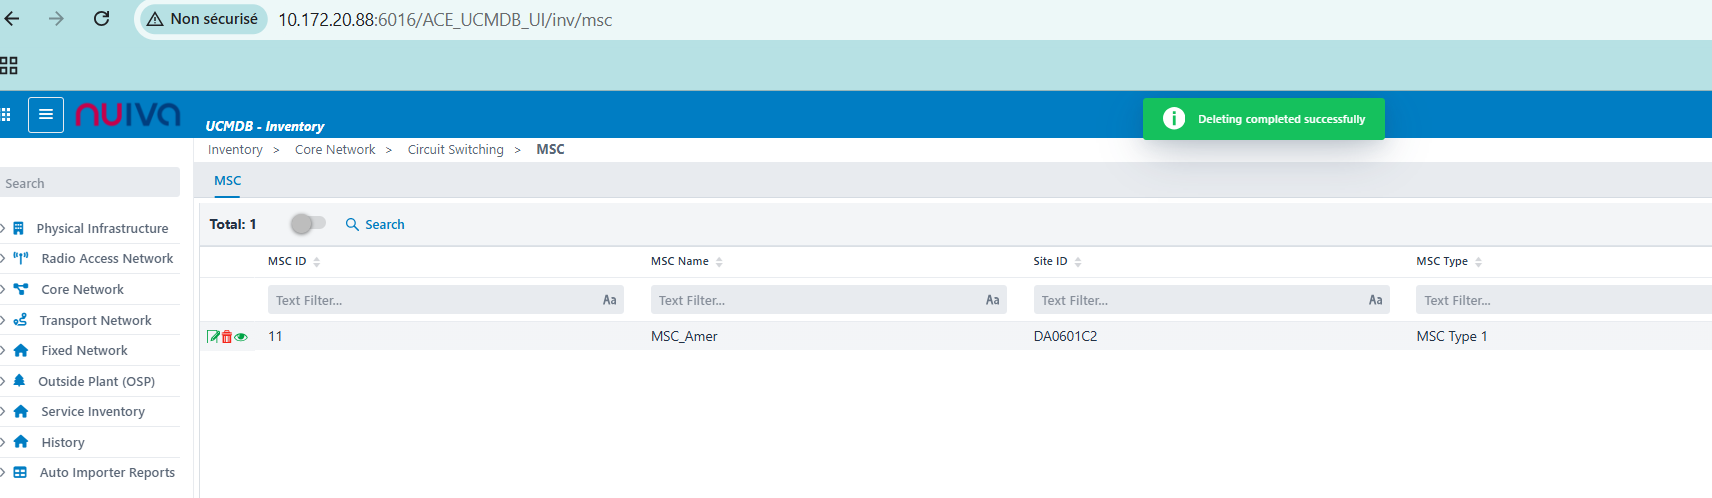Image resolution: width=1712 pixels, height=498 pixels.
Task: Toggle the switch next to Total
Action: [308, 224]
